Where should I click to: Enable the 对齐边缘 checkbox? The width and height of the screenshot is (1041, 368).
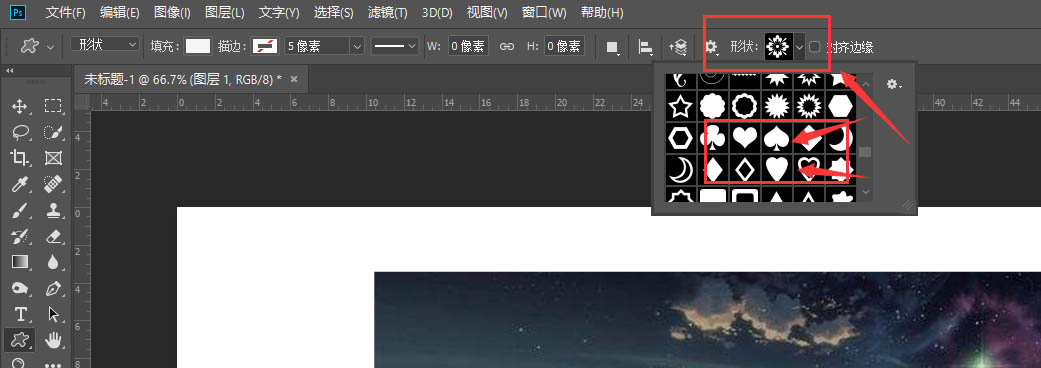coord(815,46)
